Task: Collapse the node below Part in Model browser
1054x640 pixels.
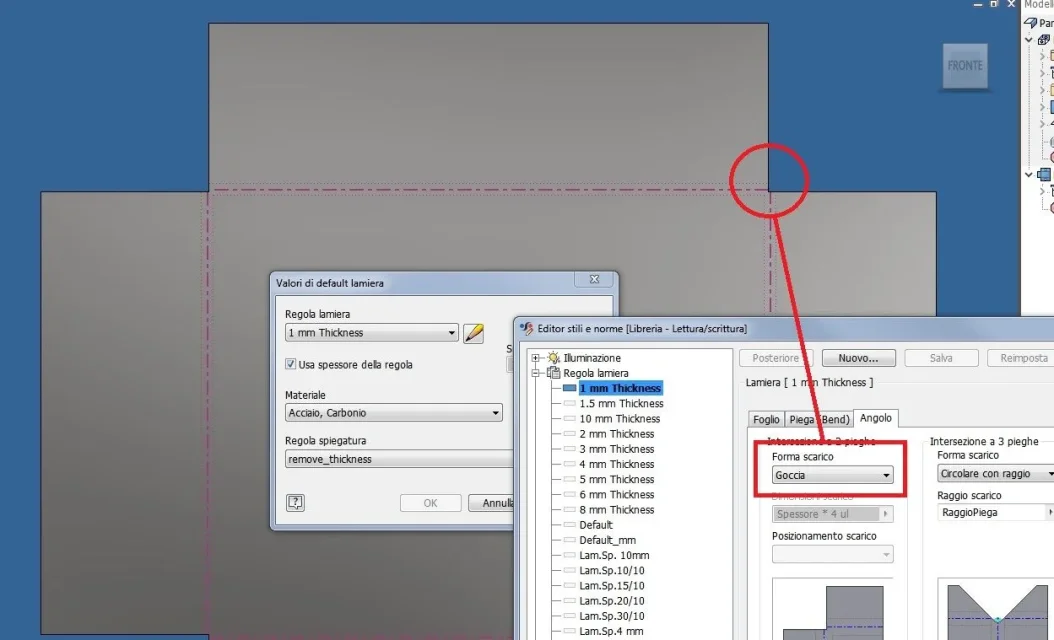Action: coord(1028,40)
